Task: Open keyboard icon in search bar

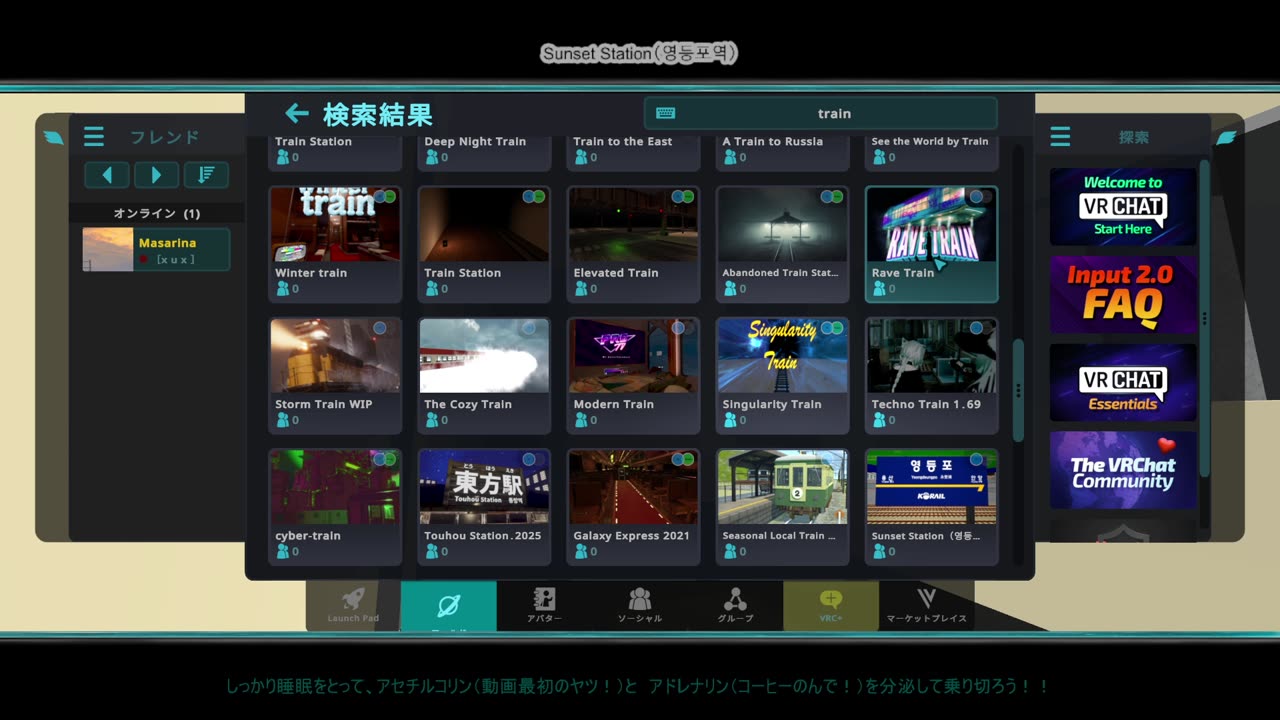Action: point(665,114)
